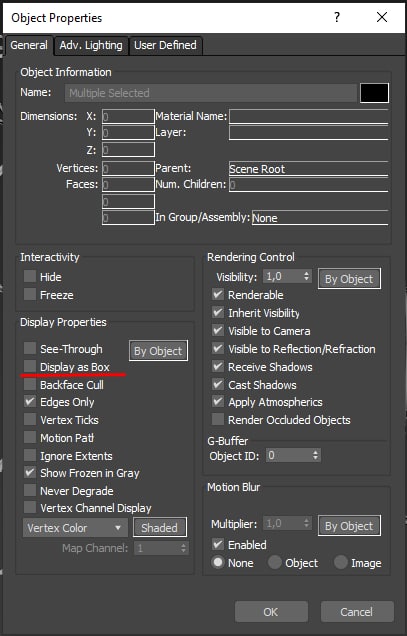Click the Map Channel spinner arrows
Screen dimensions: 407x636
tap(183, 548)
